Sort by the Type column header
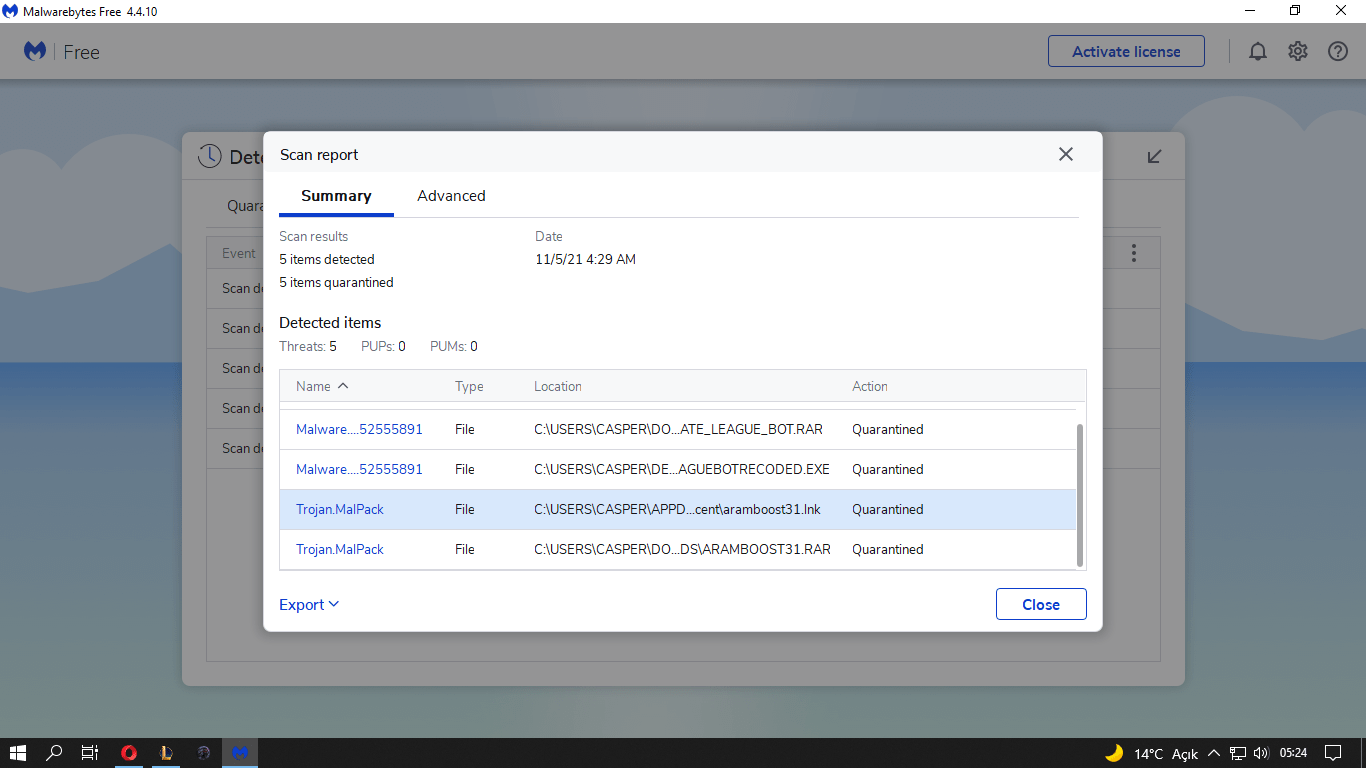 tap(469, 386)
